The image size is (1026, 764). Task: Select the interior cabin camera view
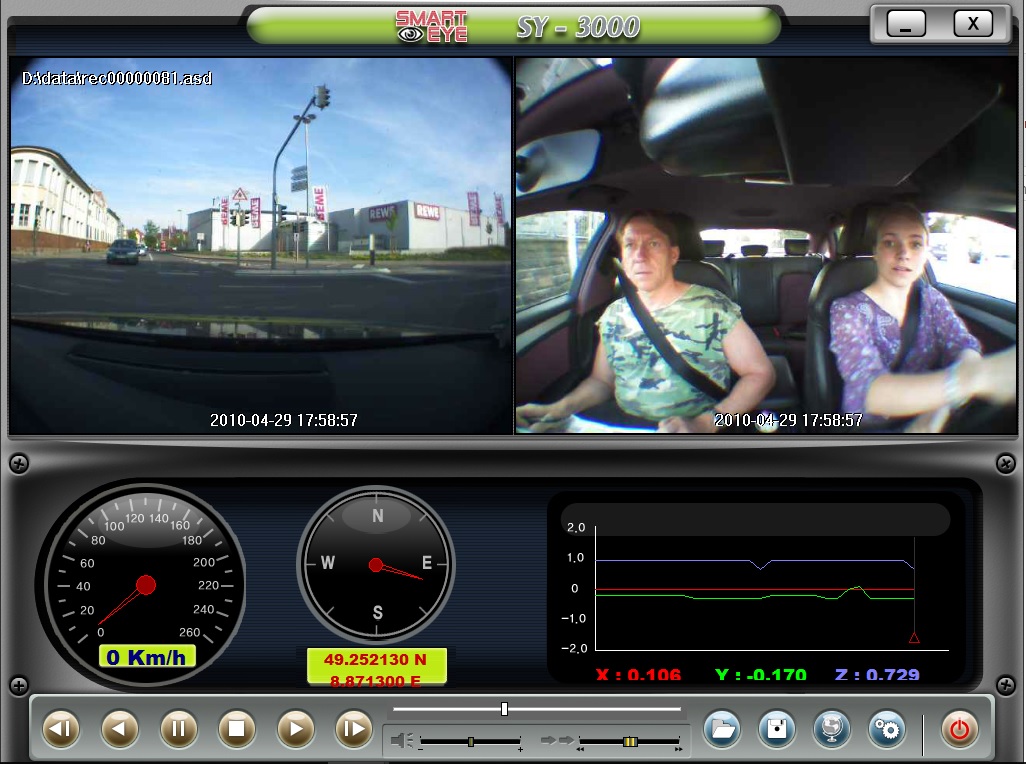766,245
